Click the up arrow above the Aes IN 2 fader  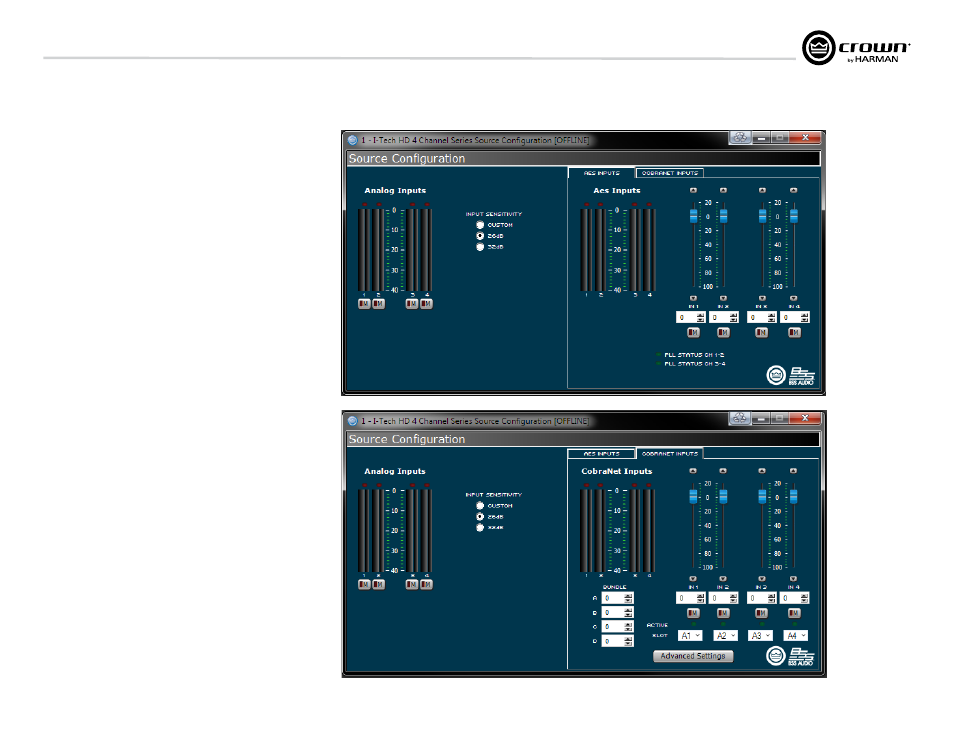(723, 190)
